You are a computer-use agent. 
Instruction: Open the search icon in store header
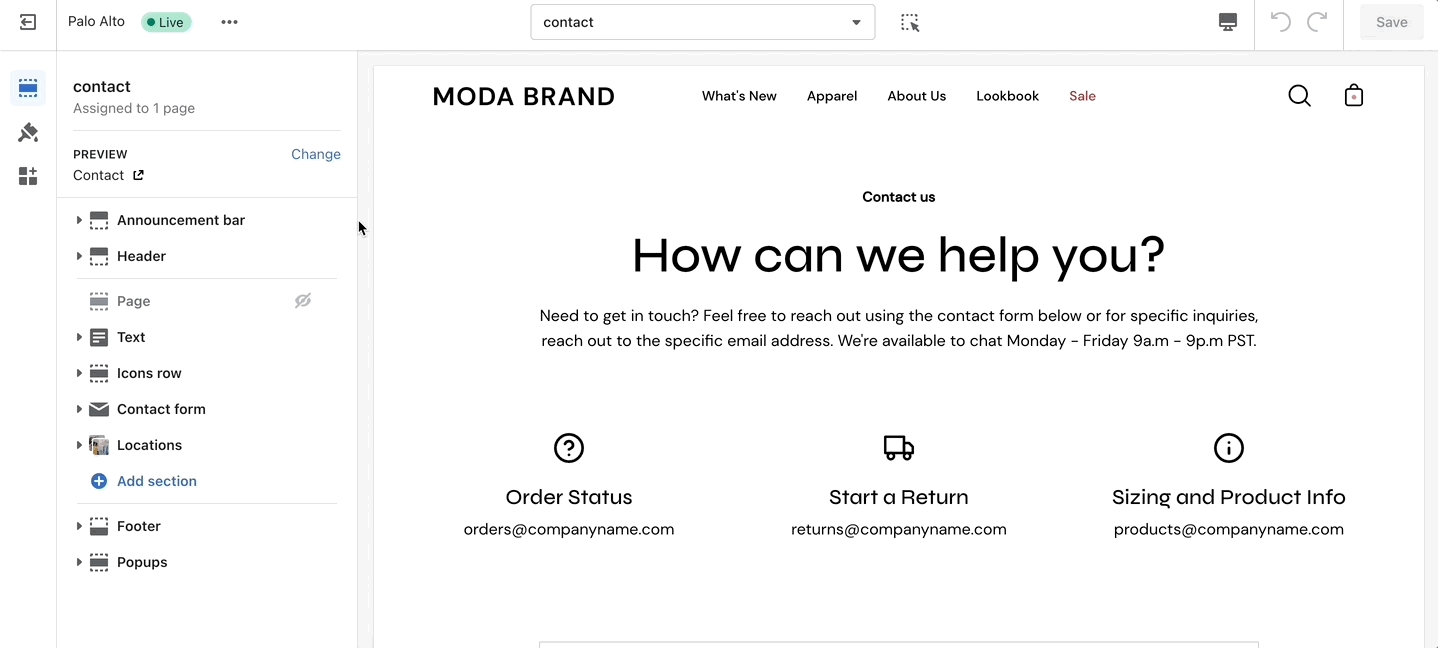click(x=1299, y=96)
